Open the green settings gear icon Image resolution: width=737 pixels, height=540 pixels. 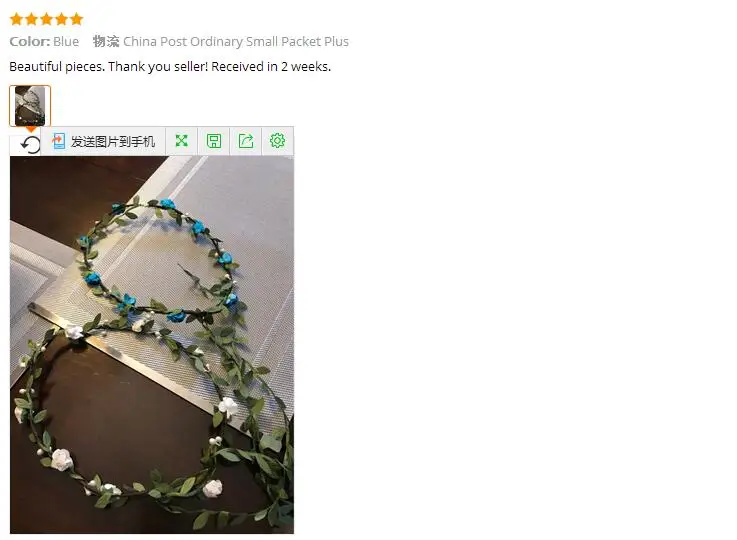[x=277, y=141]
